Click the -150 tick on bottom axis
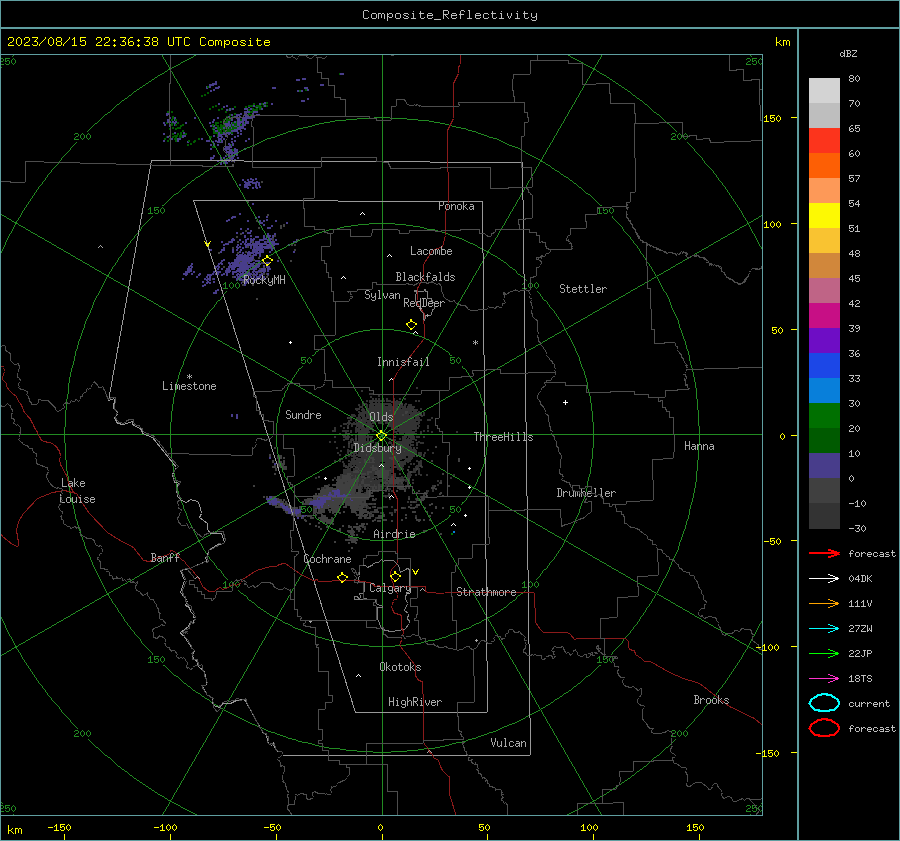 59,827
